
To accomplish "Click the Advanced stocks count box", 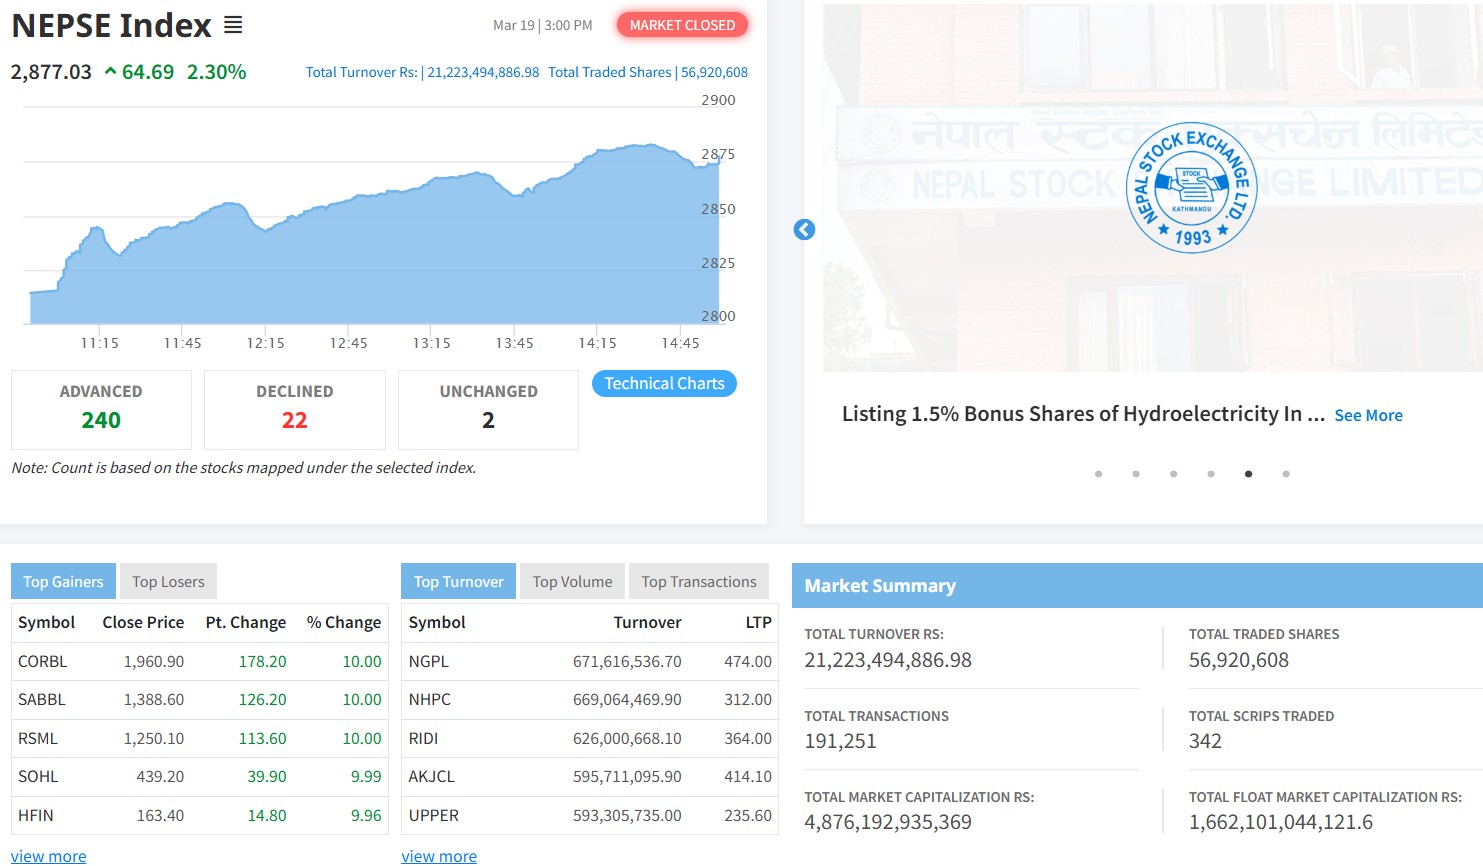I will tap(101, 409).
